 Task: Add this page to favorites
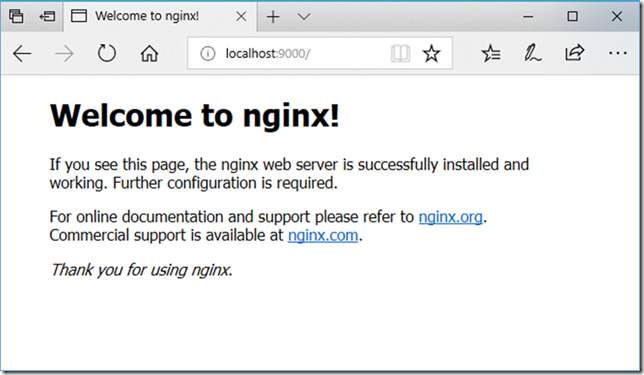431,53
